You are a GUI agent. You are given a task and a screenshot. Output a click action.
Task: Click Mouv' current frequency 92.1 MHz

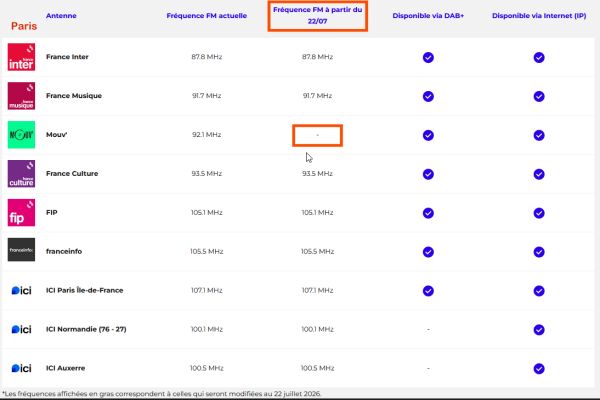point(207,135)
